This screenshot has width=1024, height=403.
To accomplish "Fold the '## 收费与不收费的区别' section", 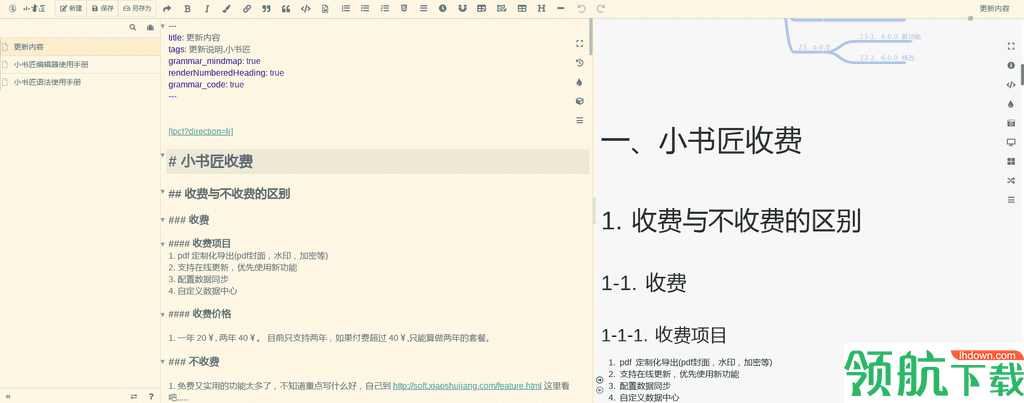I will point(163,191).
